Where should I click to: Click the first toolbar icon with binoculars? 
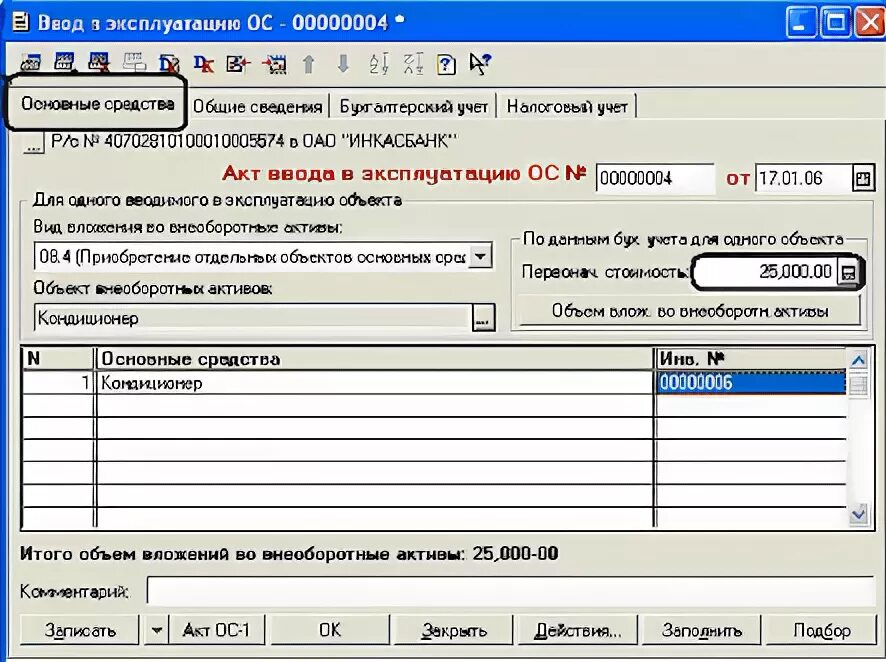pos(31,63)
